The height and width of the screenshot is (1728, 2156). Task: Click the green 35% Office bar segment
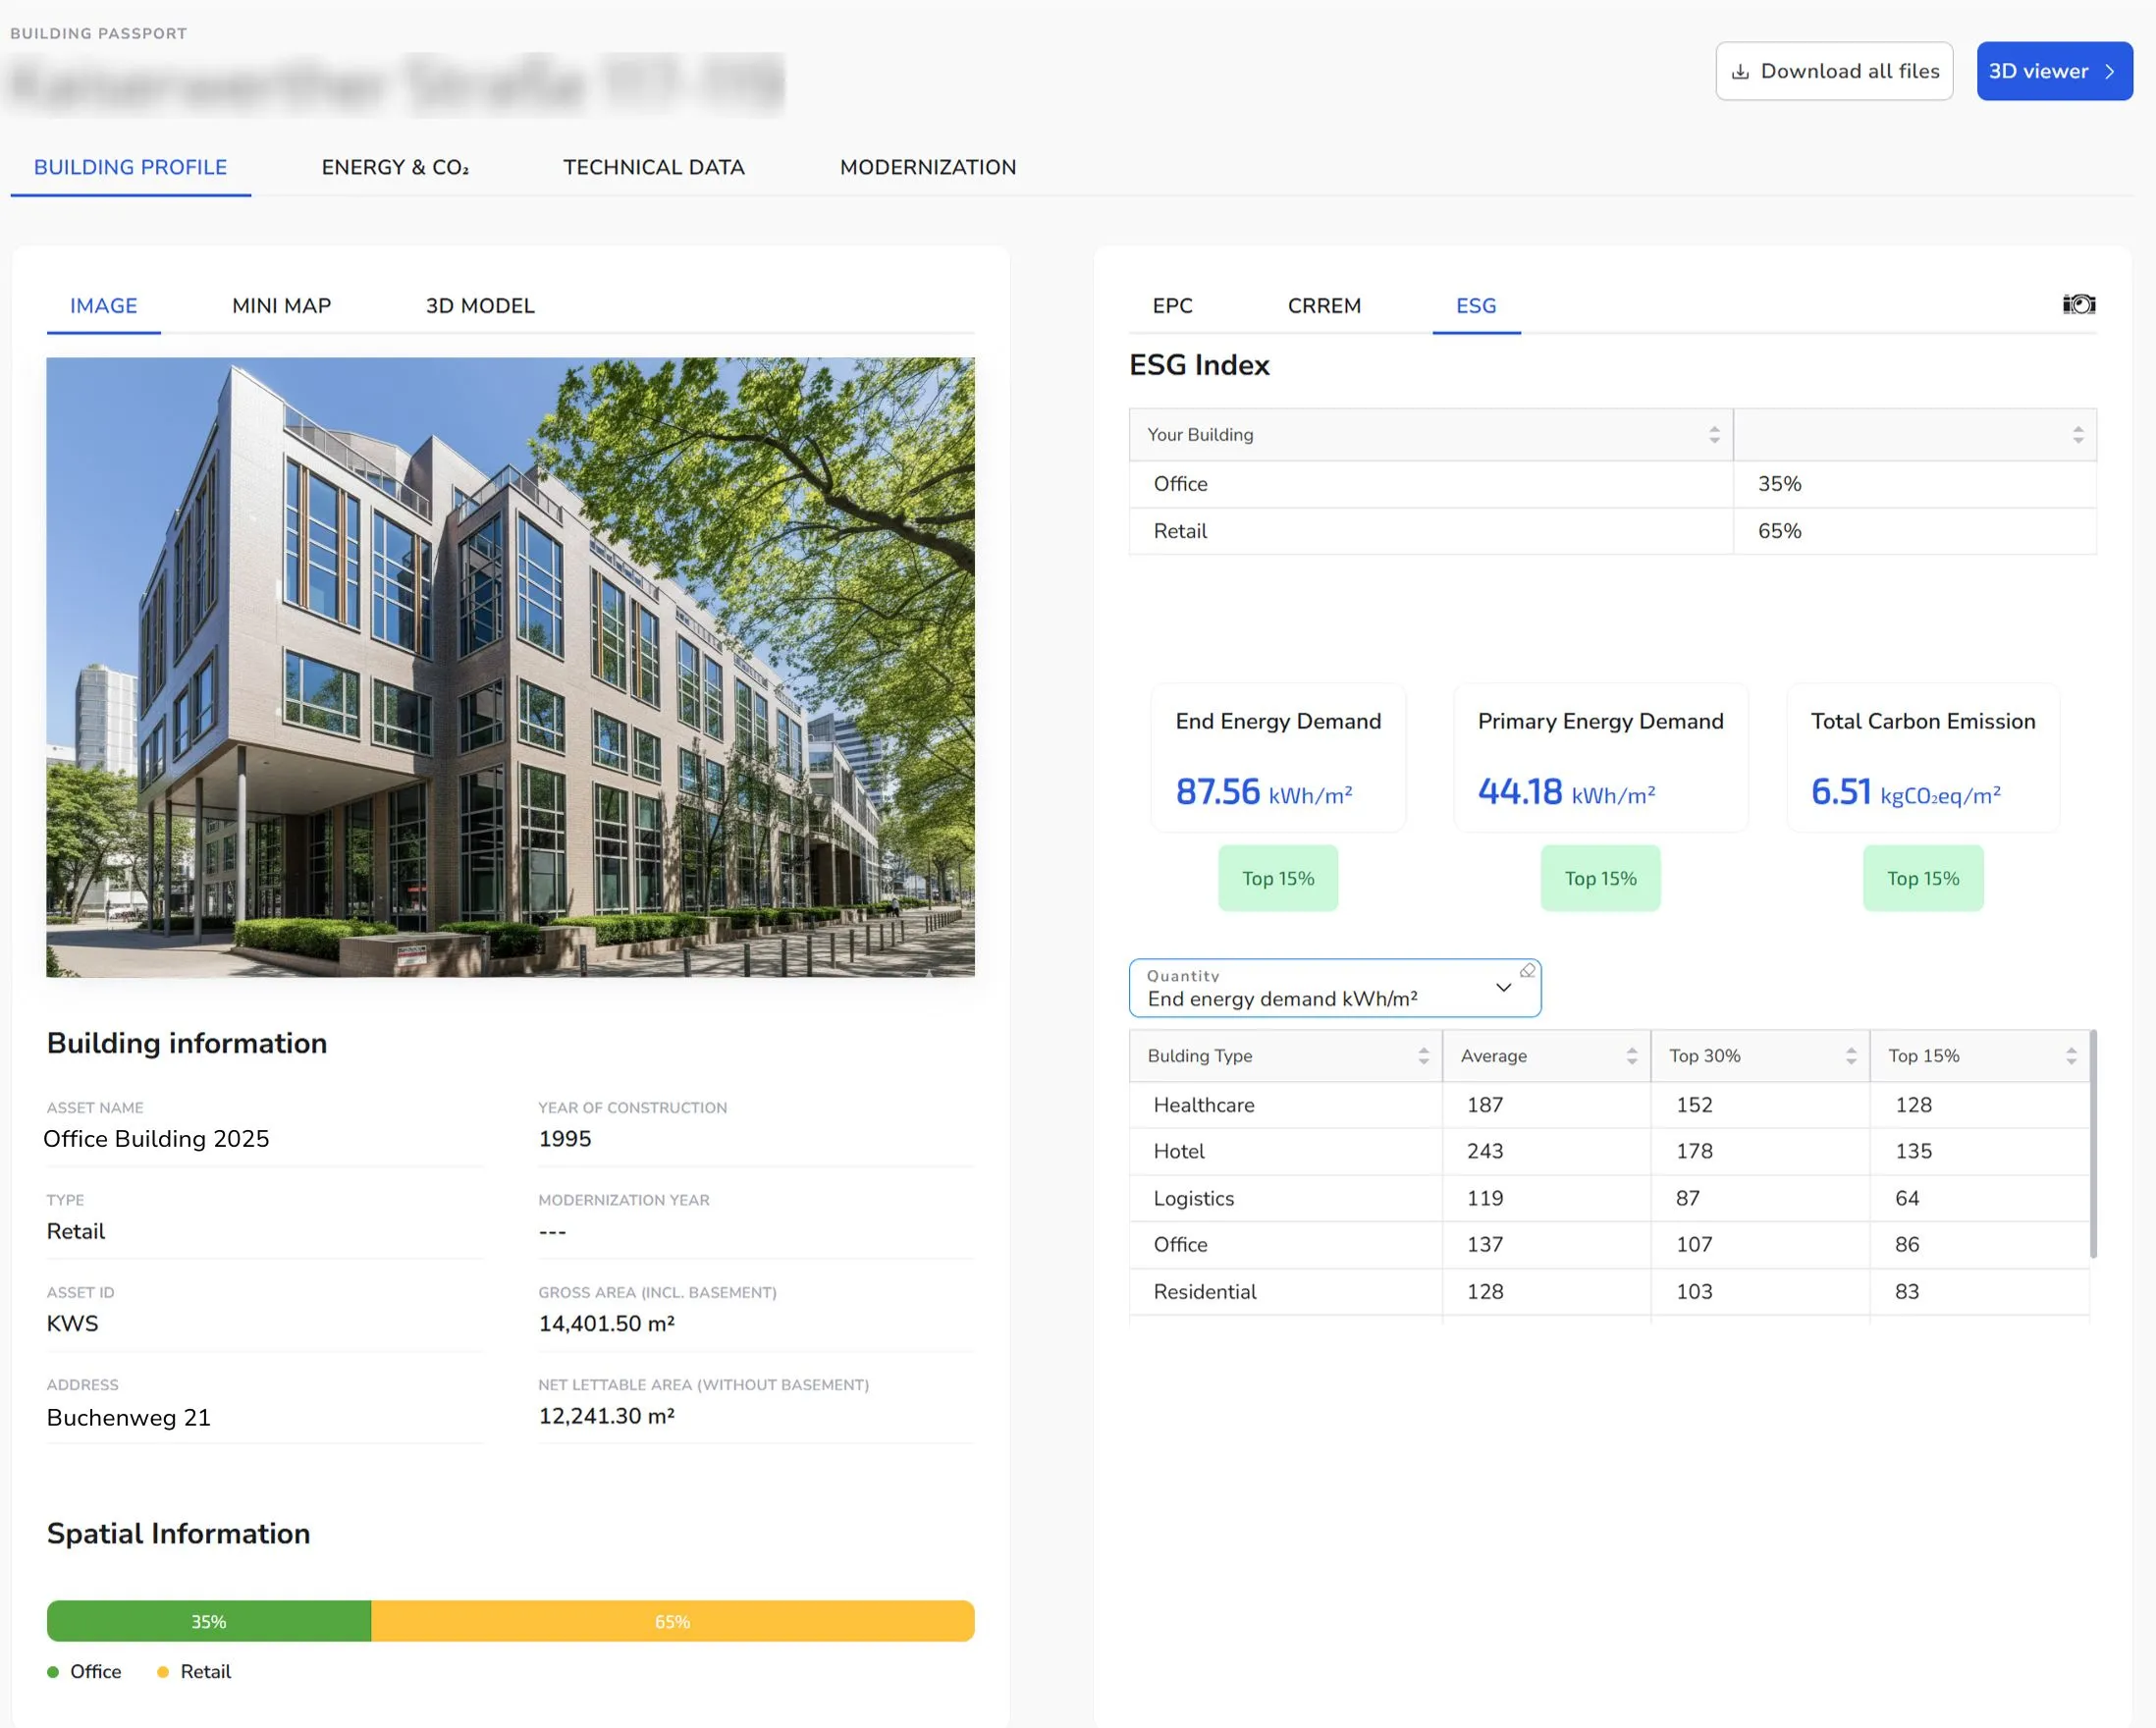coord(208,1621)
